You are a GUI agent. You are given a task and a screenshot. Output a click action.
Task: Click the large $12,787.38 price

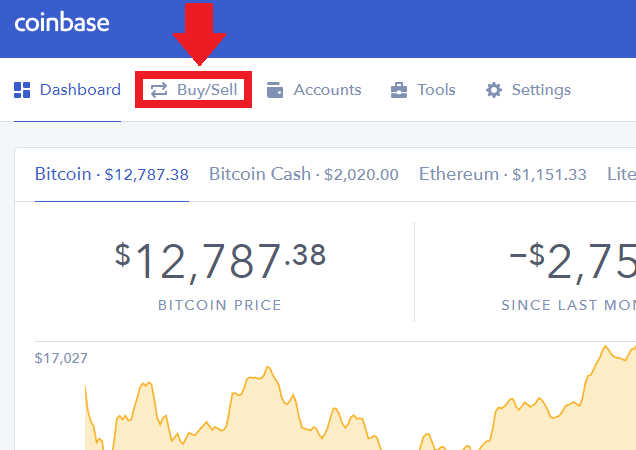220,262
